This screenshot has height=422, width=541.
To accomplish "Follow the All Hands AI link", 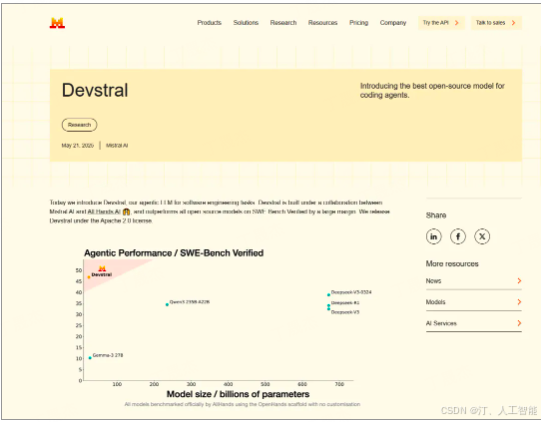I will [104, 212].
